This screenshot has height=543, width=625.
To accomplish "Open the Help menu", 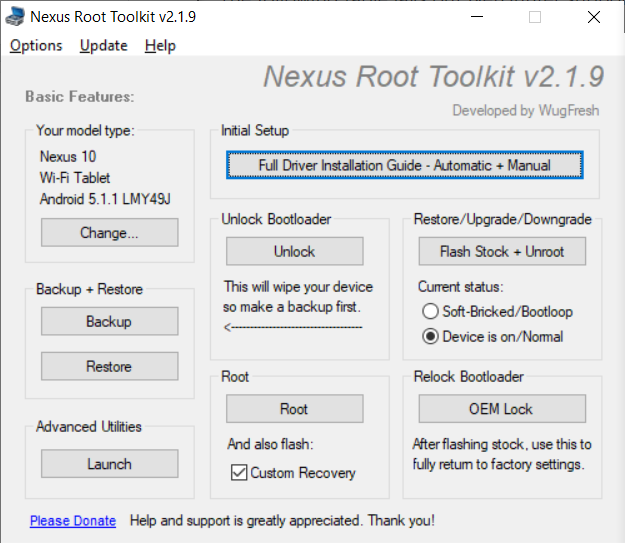I will tap(160, 46).
